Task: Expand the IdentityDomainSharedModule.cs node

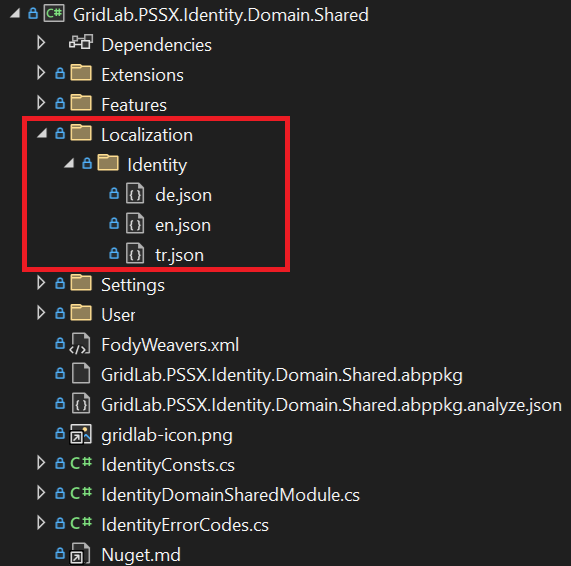Action: tap(41, 493)
